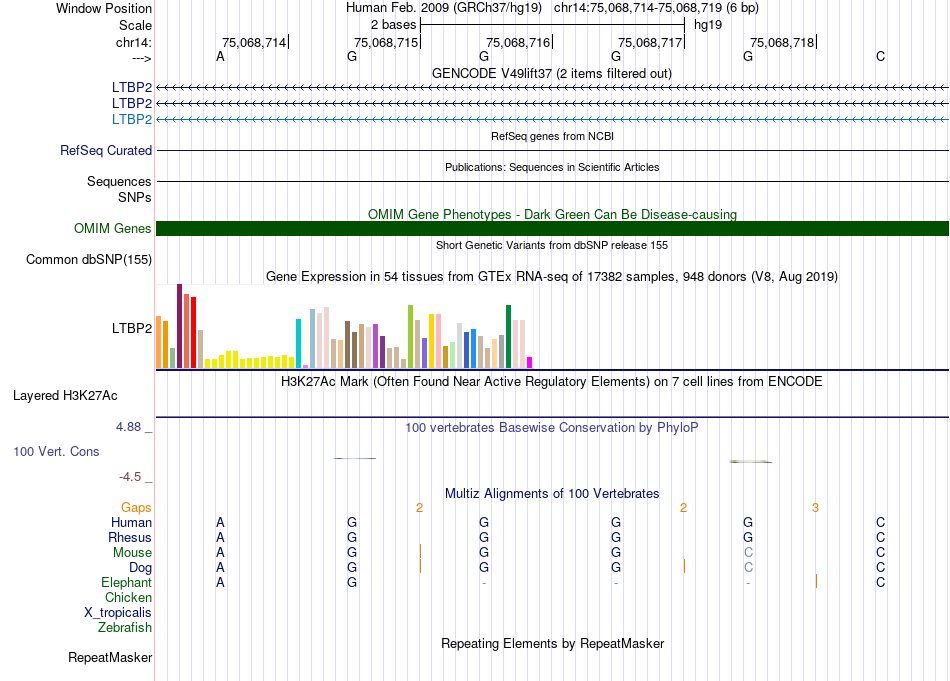Select the X_tropicalis species label
Image resolution: width=950 pixels, height=681 pixels.
(118, 613)
